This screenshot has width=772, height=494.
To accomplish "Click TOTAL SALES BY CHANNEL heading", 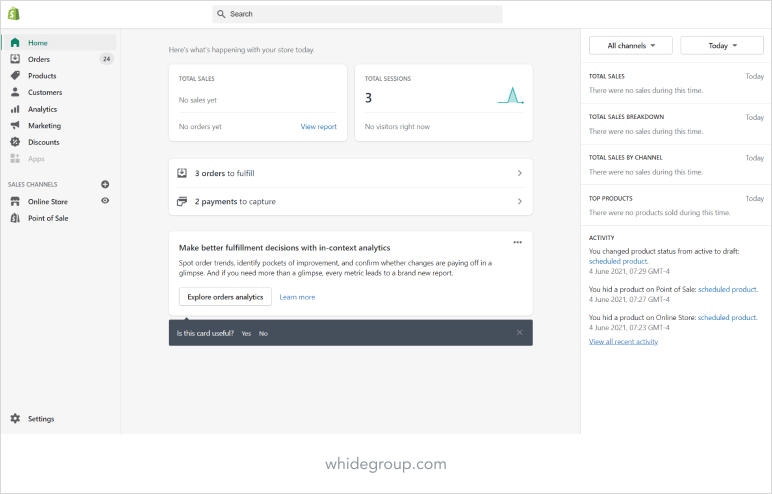I will pyautogui.click(x=625, y=158).
